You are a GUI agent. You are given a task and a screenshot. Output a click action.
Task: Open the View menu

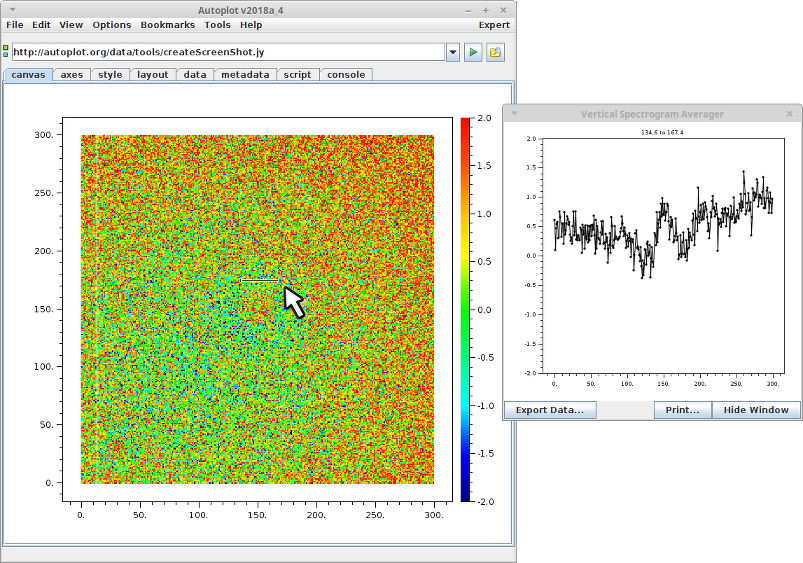point(71,25)
